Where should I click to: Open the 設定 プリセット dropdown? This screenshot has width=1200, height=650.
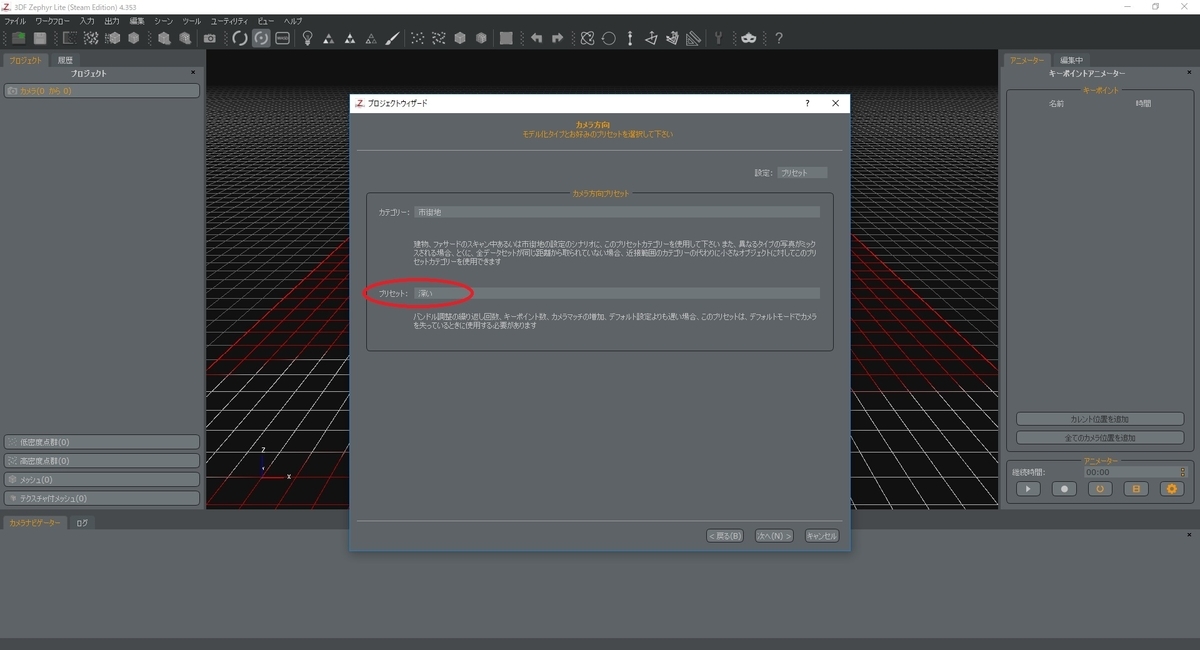[x=802, y=173]
